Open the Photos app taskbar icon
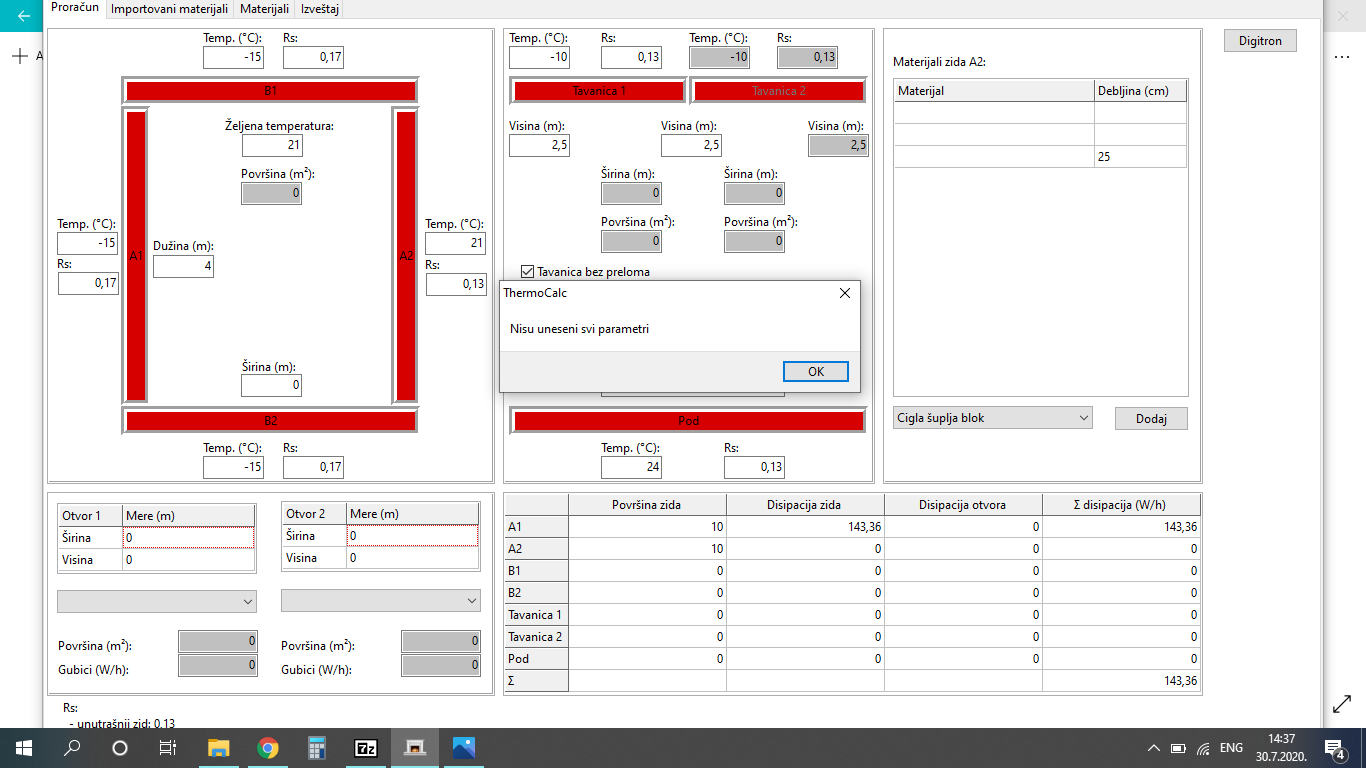 (x=463, y=748)
